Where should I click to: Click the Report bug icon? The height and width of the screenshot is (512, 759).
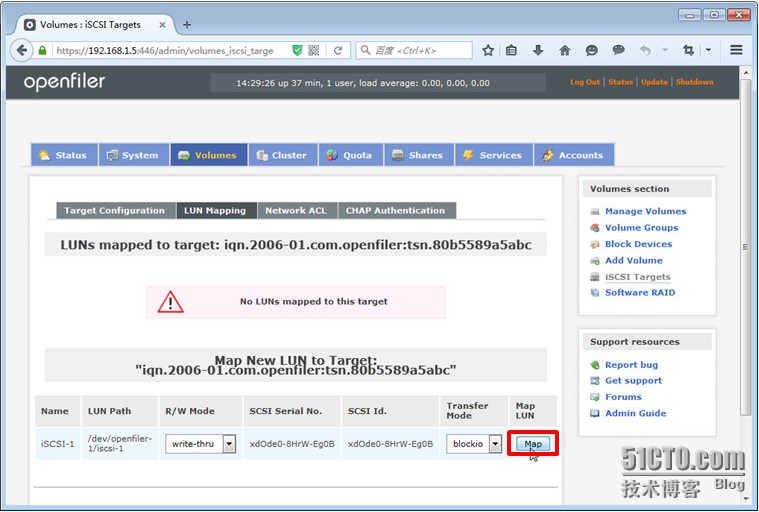[x=595, y=365]
